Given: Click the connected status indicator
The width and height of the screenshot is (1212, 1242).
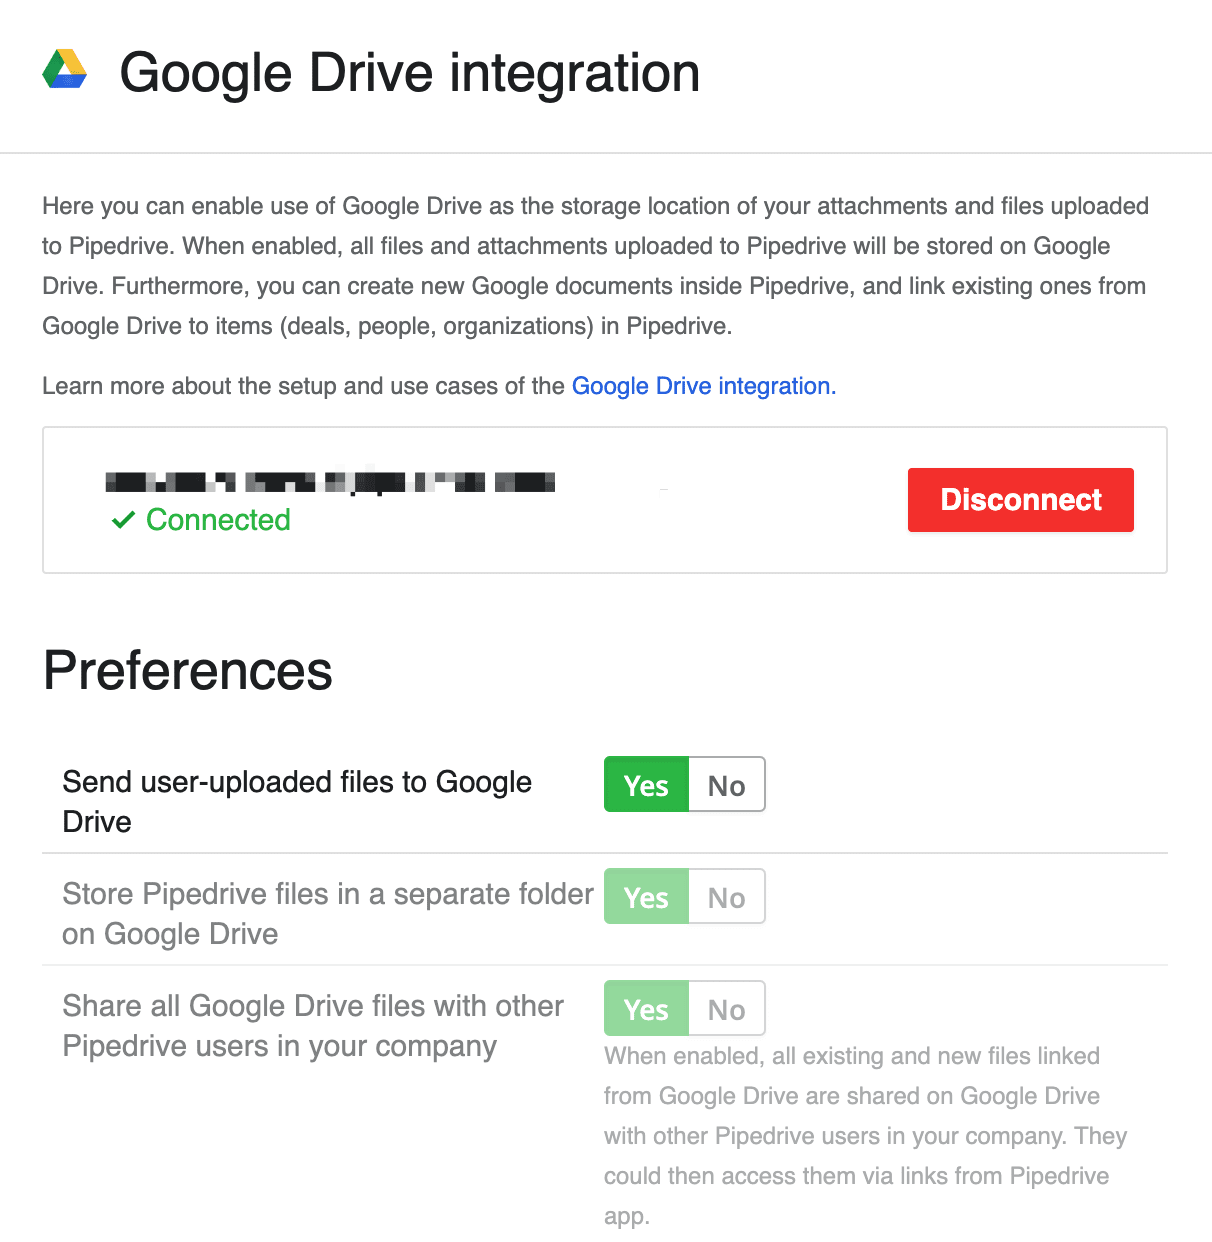Looking at the screenshot, I should click(200, 519).
